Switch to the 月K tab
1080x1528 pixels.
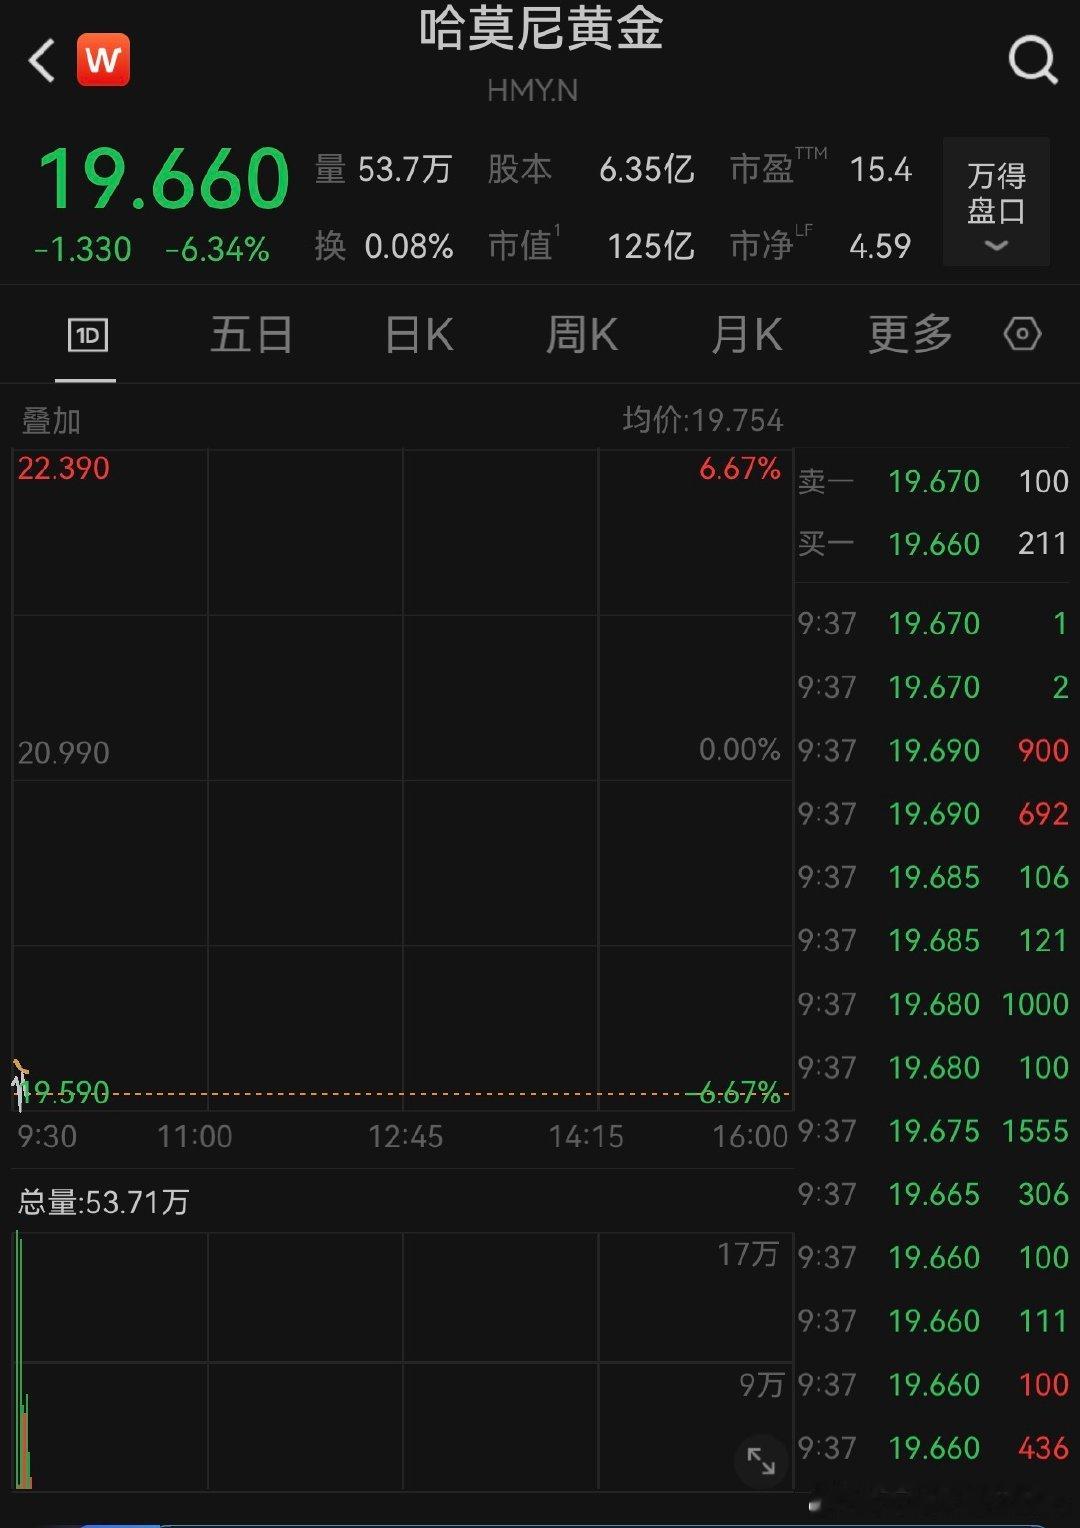[746, 335]
